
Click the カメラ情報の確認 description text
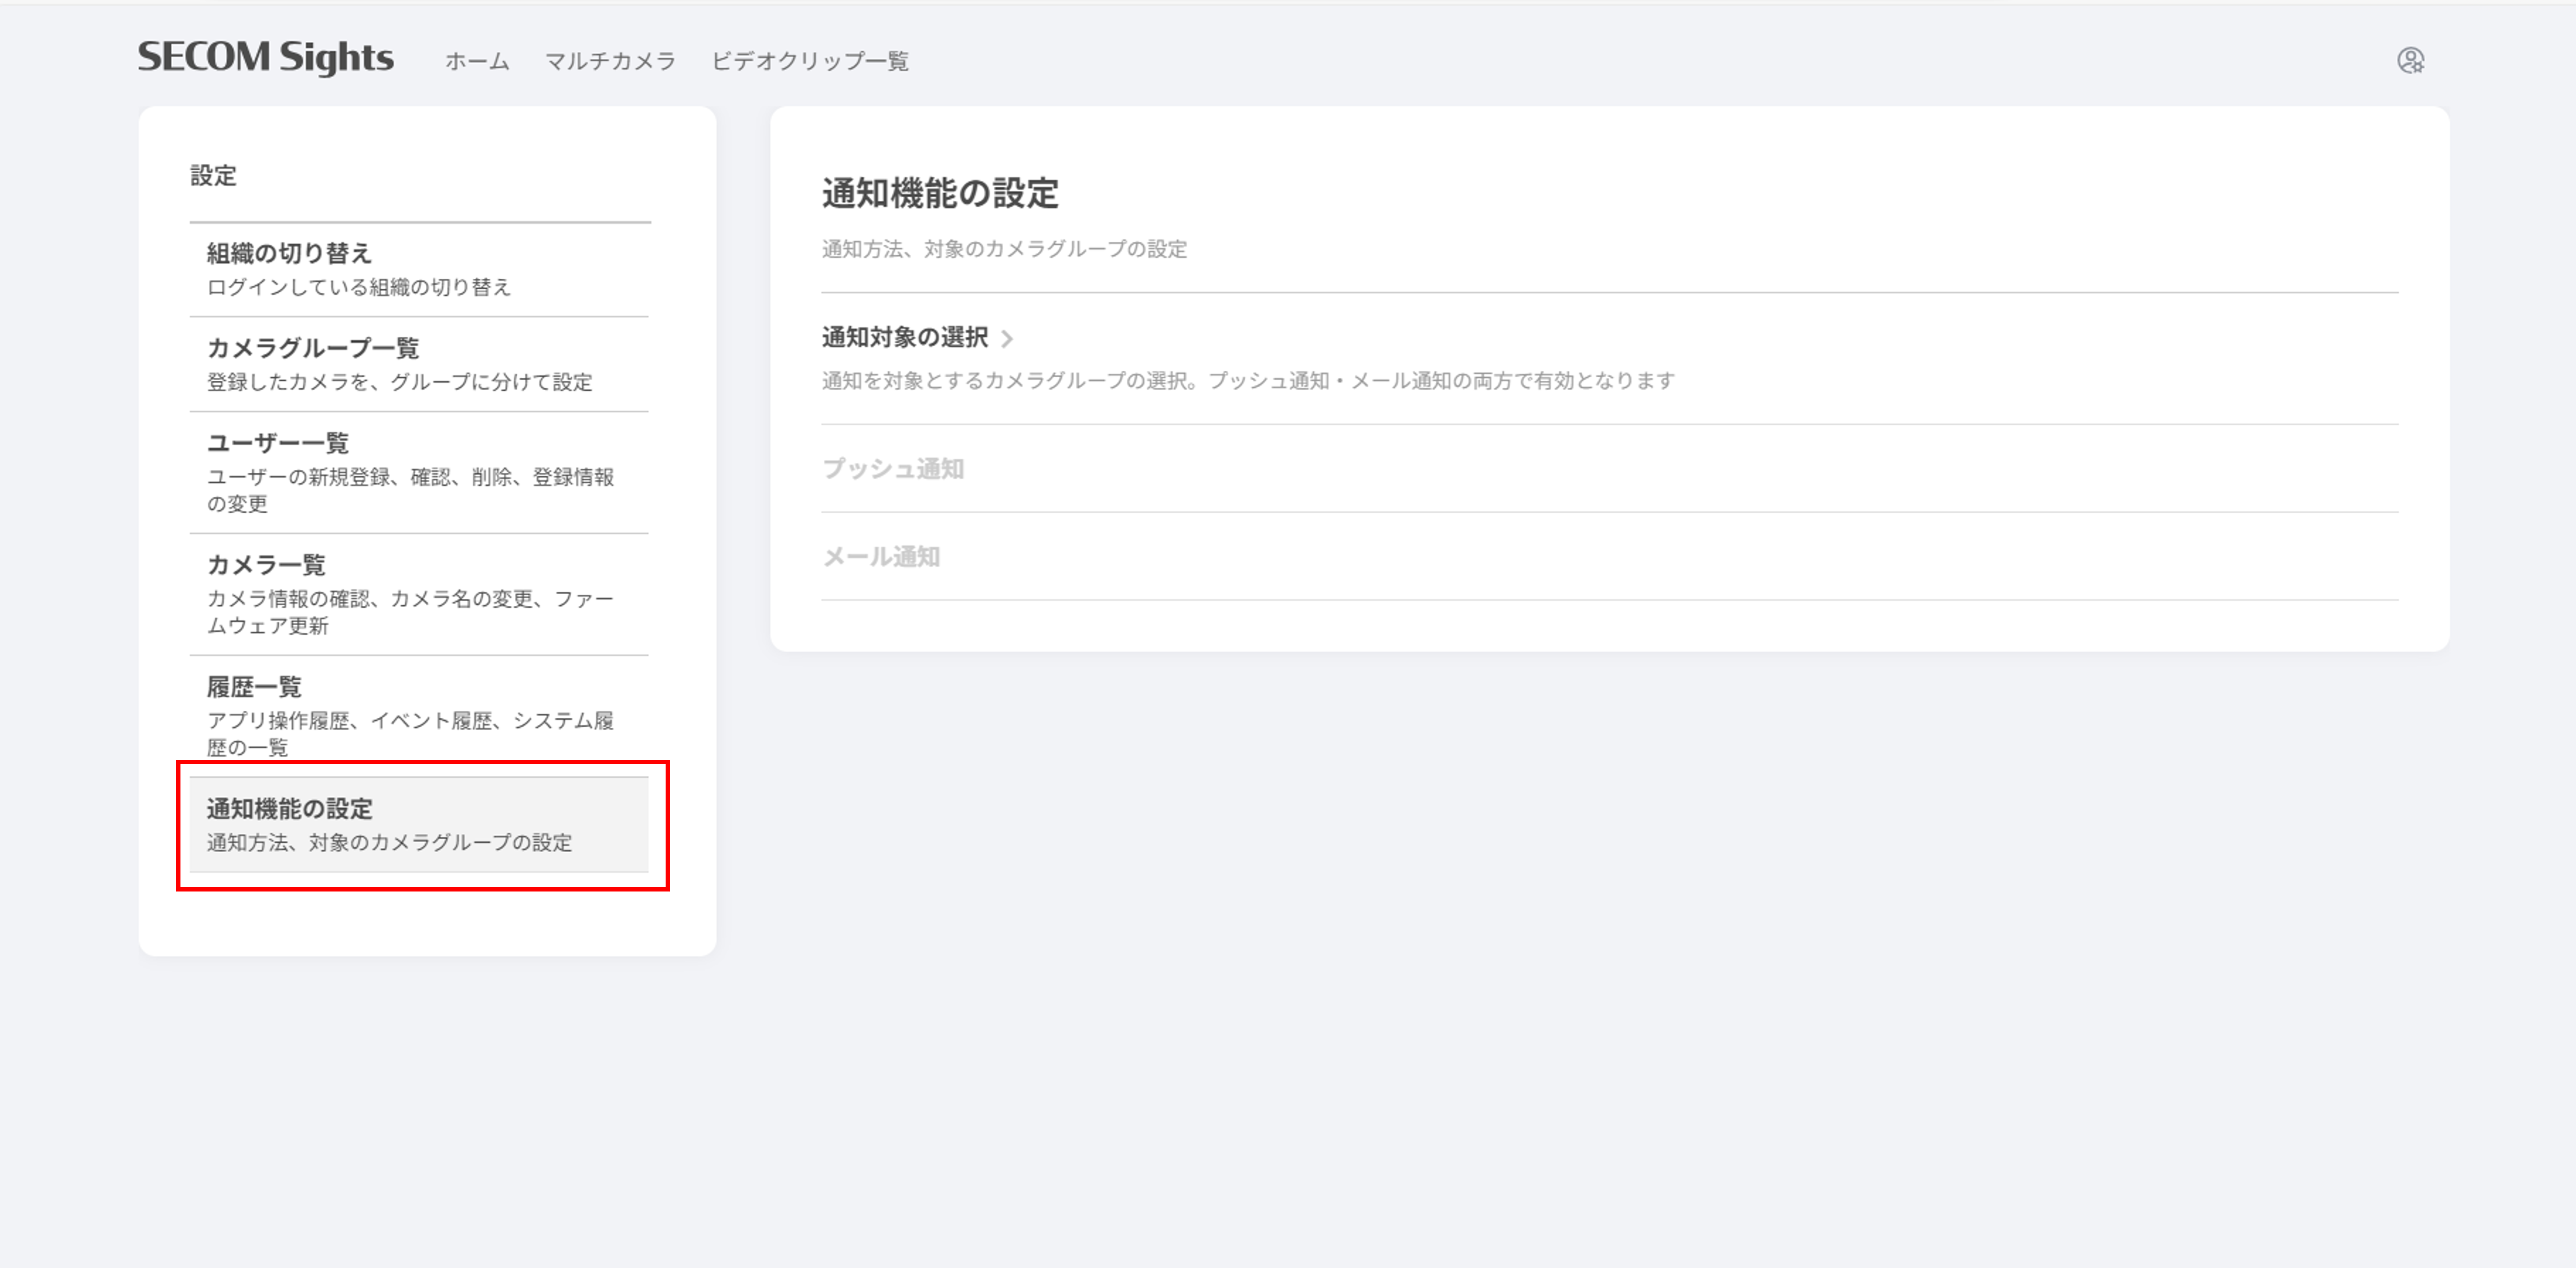click(x=410, y=612)
